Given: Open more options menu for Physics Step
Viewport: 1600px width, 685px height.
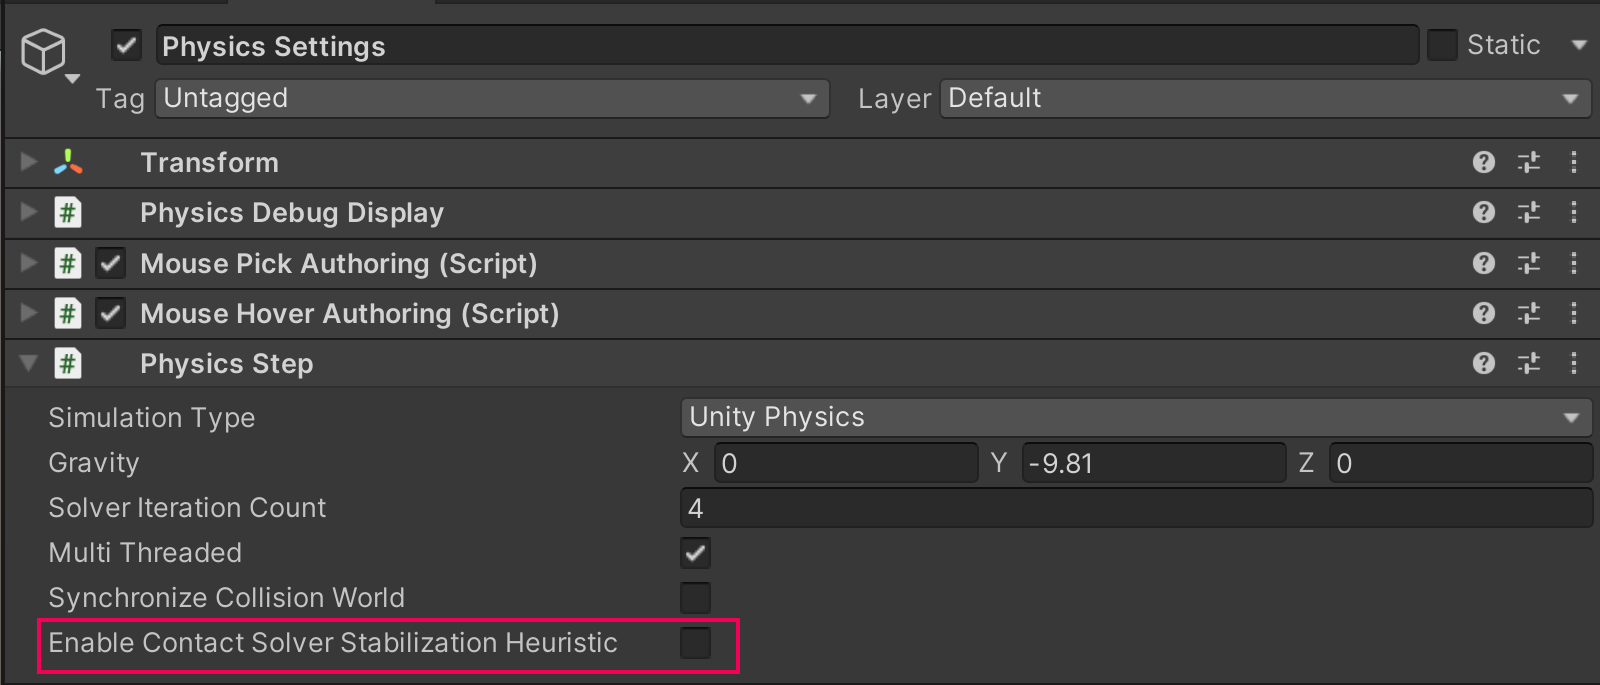Looking at the screenshot, I should click(1574, 363).
